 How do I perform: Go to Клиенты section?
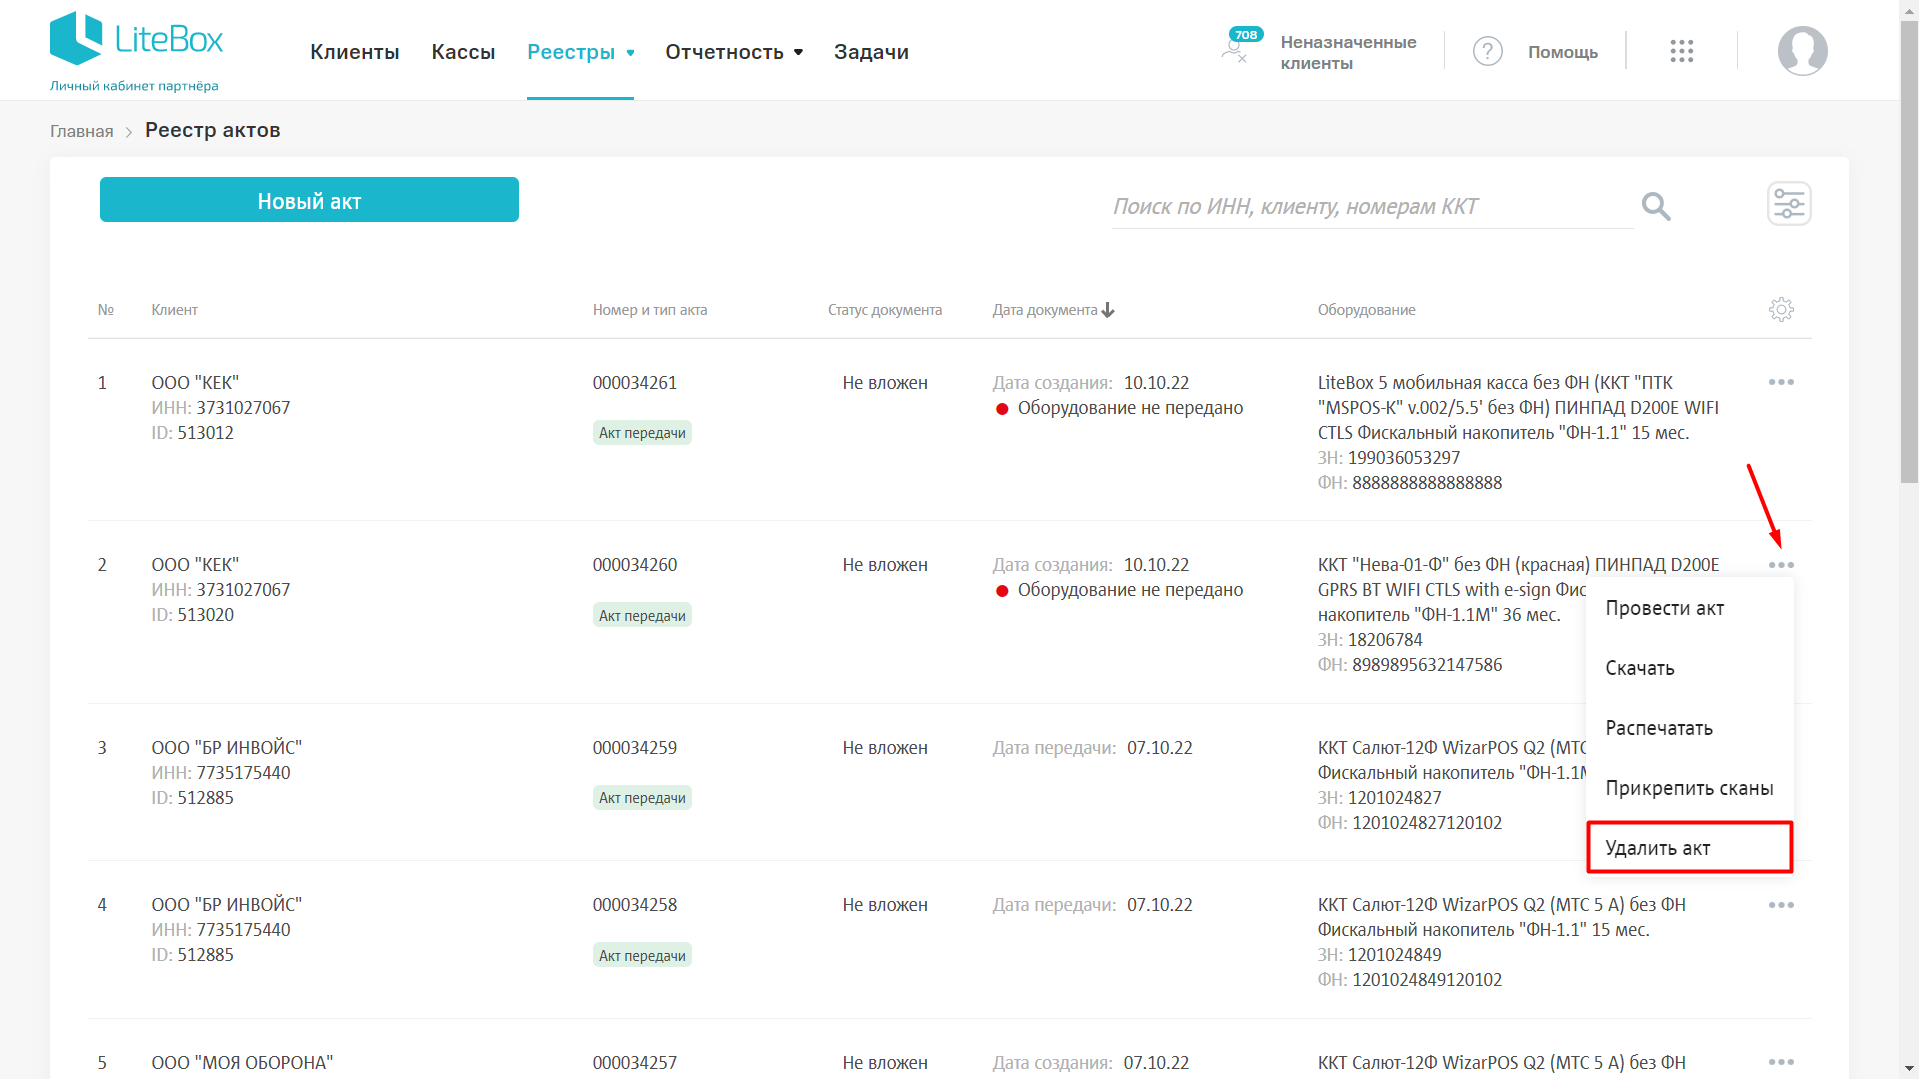(354, 52)
